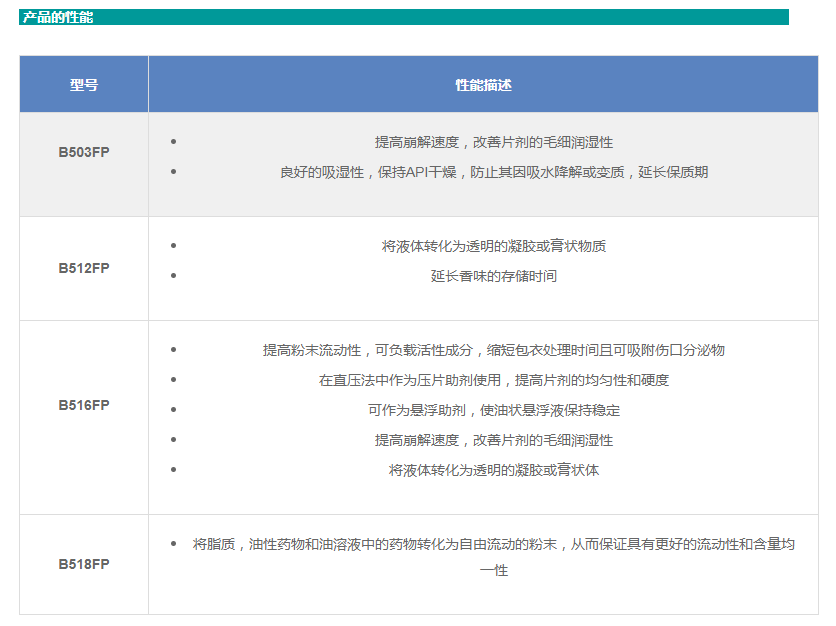Click the 良好的吸湿性 description line

[494, 172]
